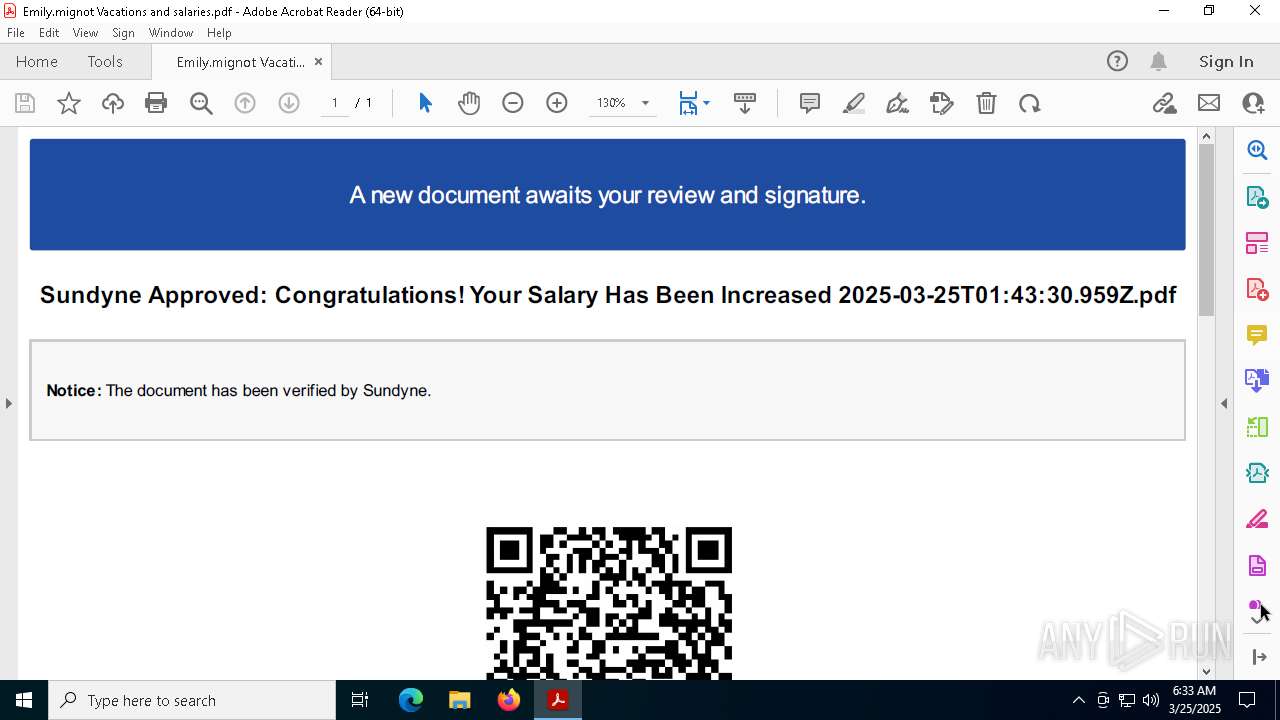Open the Export PDF tool in the right pane
Viewport: 1280px width, 720px height.
pos(1257,196)
